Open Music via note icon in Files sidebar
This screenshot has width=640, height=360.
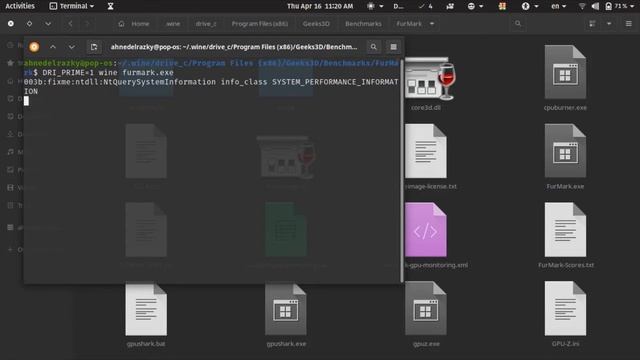point(11,152)
